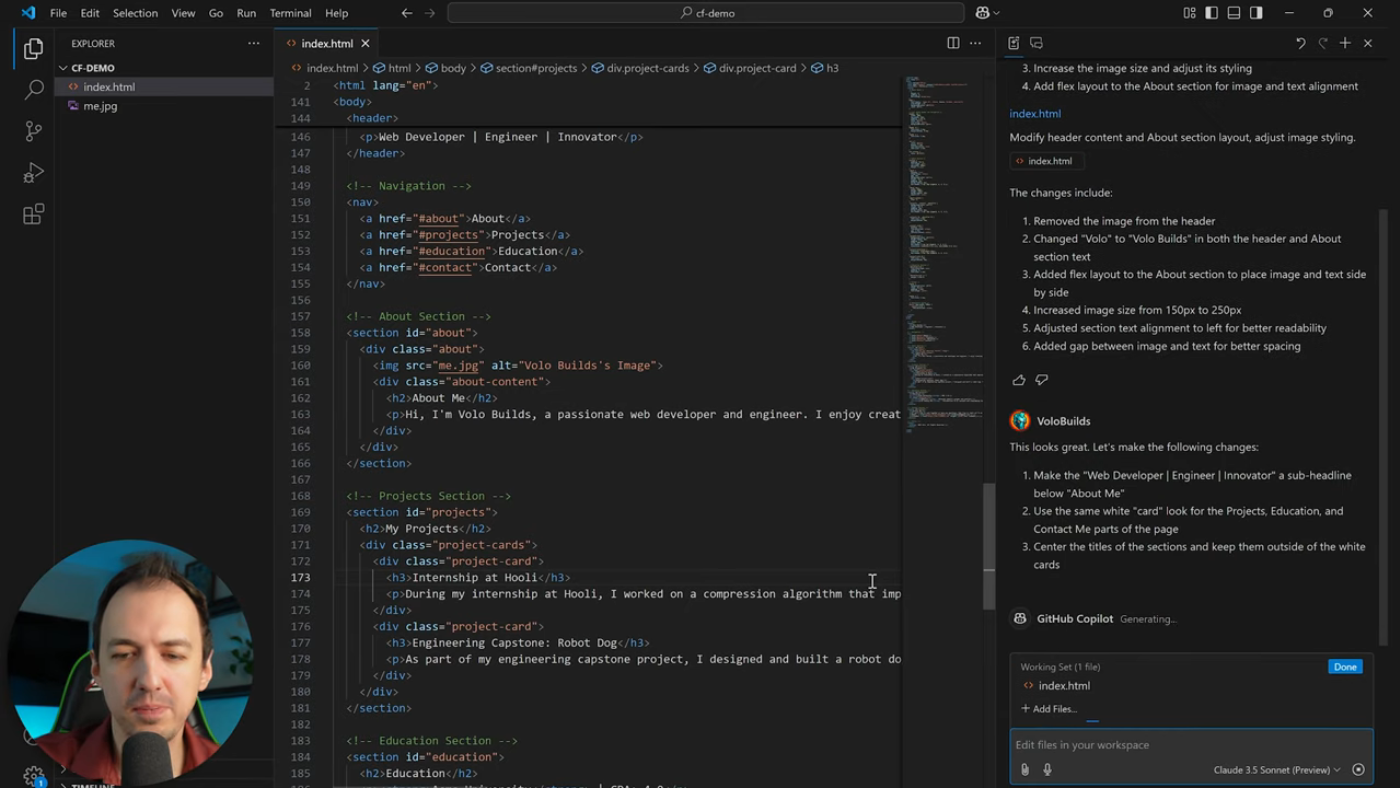Undo the last Copilot edit
This screenshot has width=1400, height=788.
1300,43
